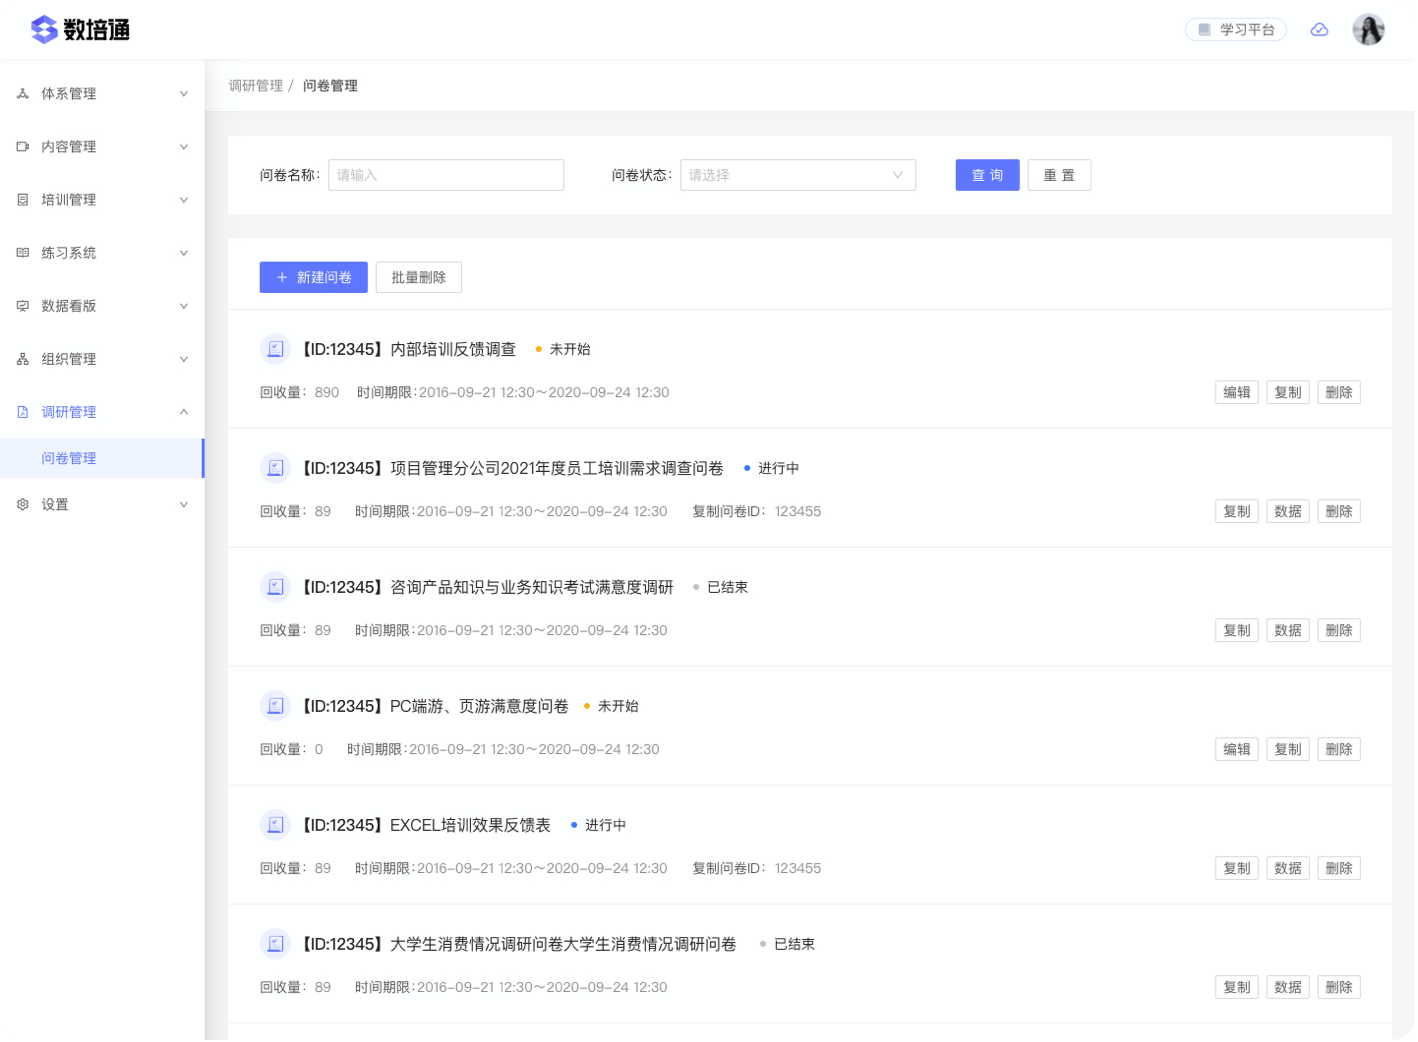Click the cloud icon in the header

click(x=1319, y=30)
